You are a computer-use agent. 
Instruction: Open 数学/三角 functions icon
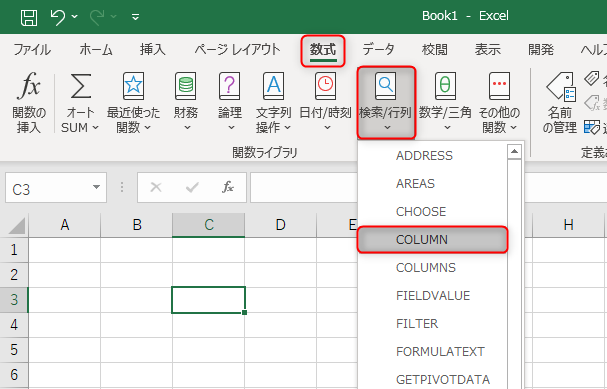tap(445, 86)
